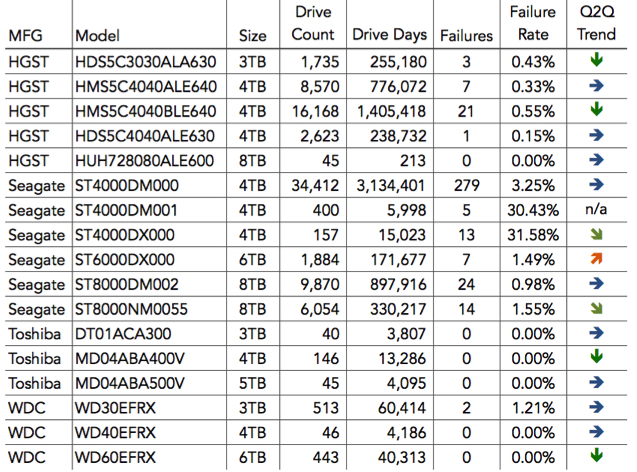Click the orange up arrow for ST6000DX000

point(596,258)
